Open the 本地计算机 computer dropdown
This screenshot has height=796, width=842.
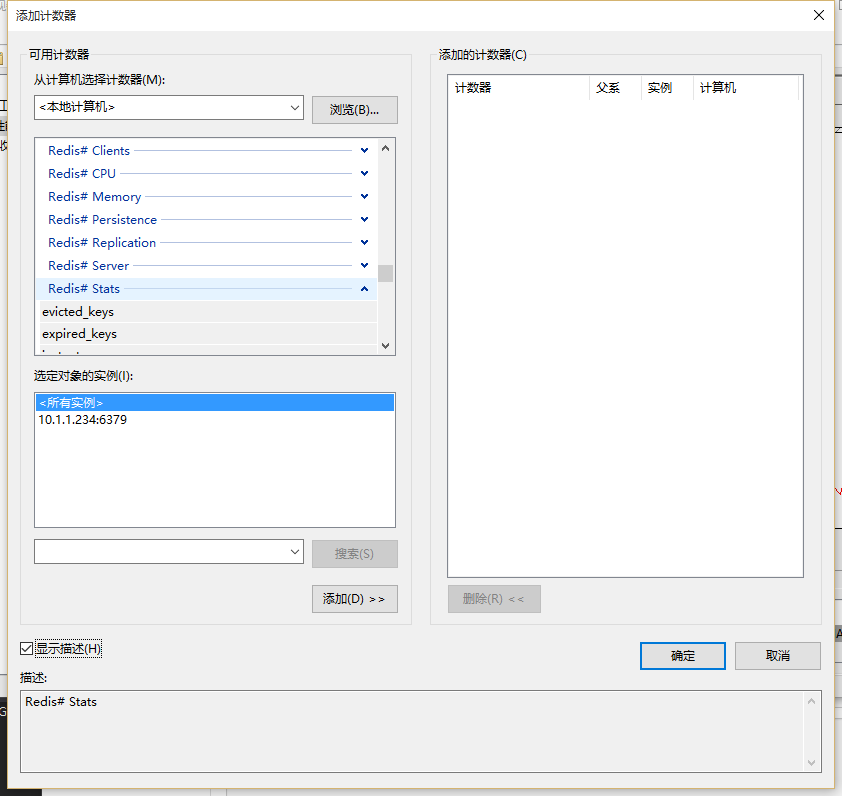coord(294,107)
